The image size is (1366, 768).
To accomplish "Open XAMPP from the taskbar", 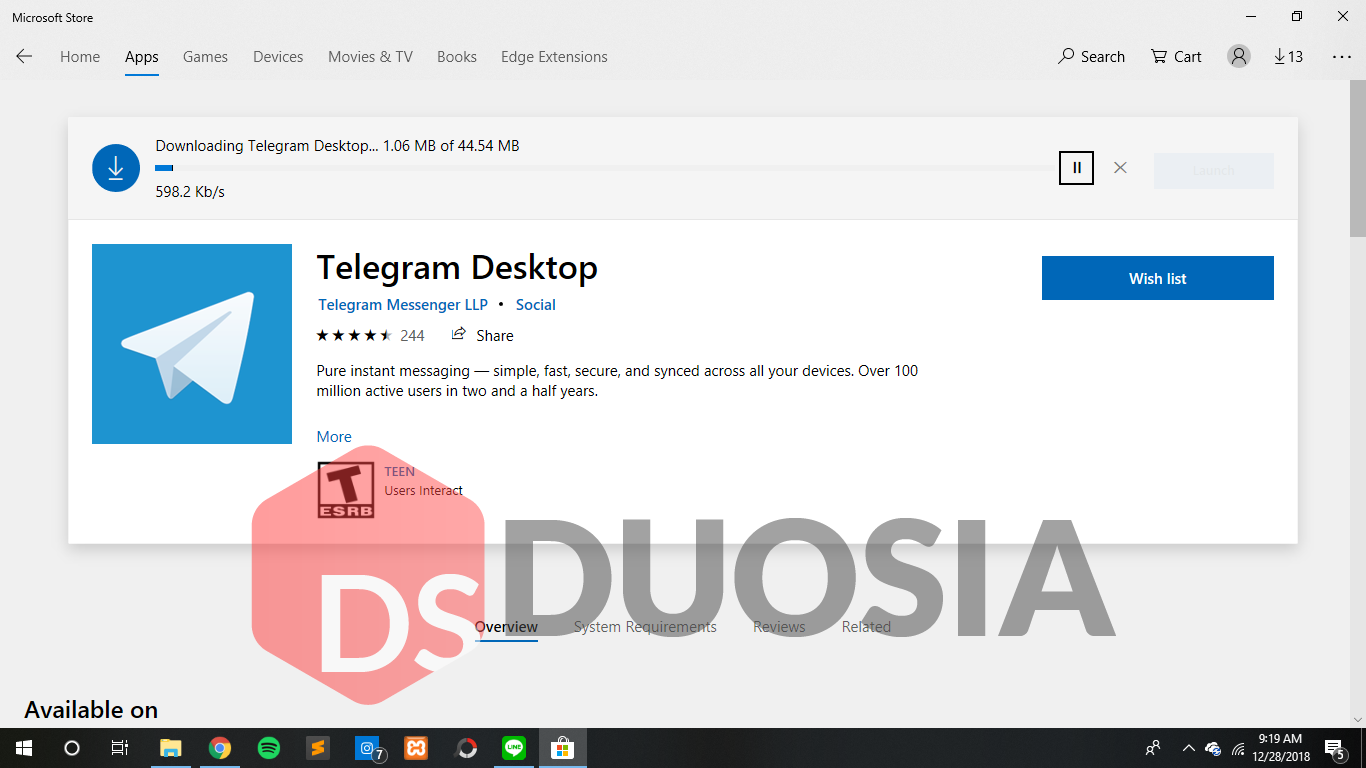I will (416, 748).
